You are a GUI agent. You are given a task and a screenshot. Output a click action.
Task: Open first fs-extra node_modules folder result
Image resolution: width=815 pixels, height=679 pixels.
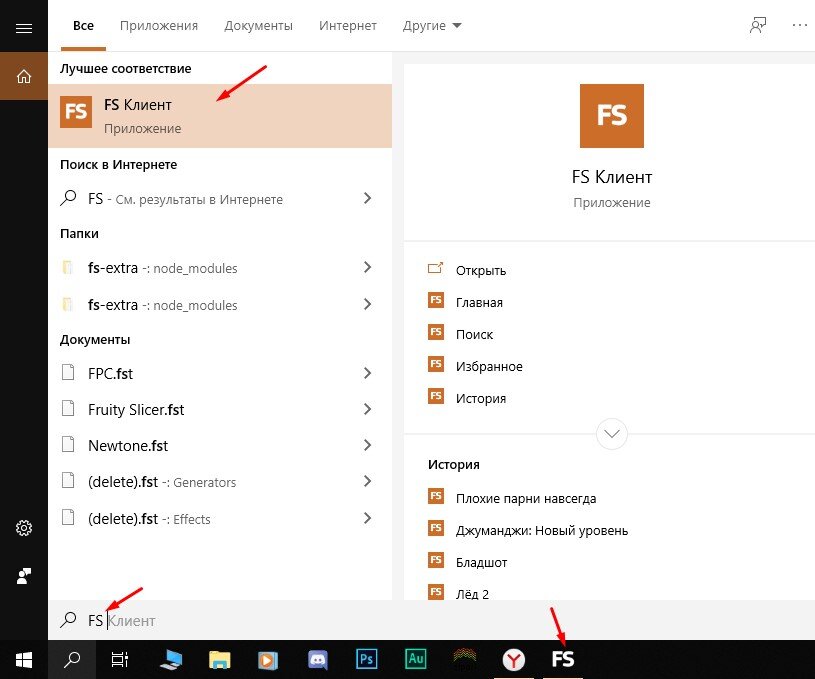pyautogui.click(x=220, y=268)
